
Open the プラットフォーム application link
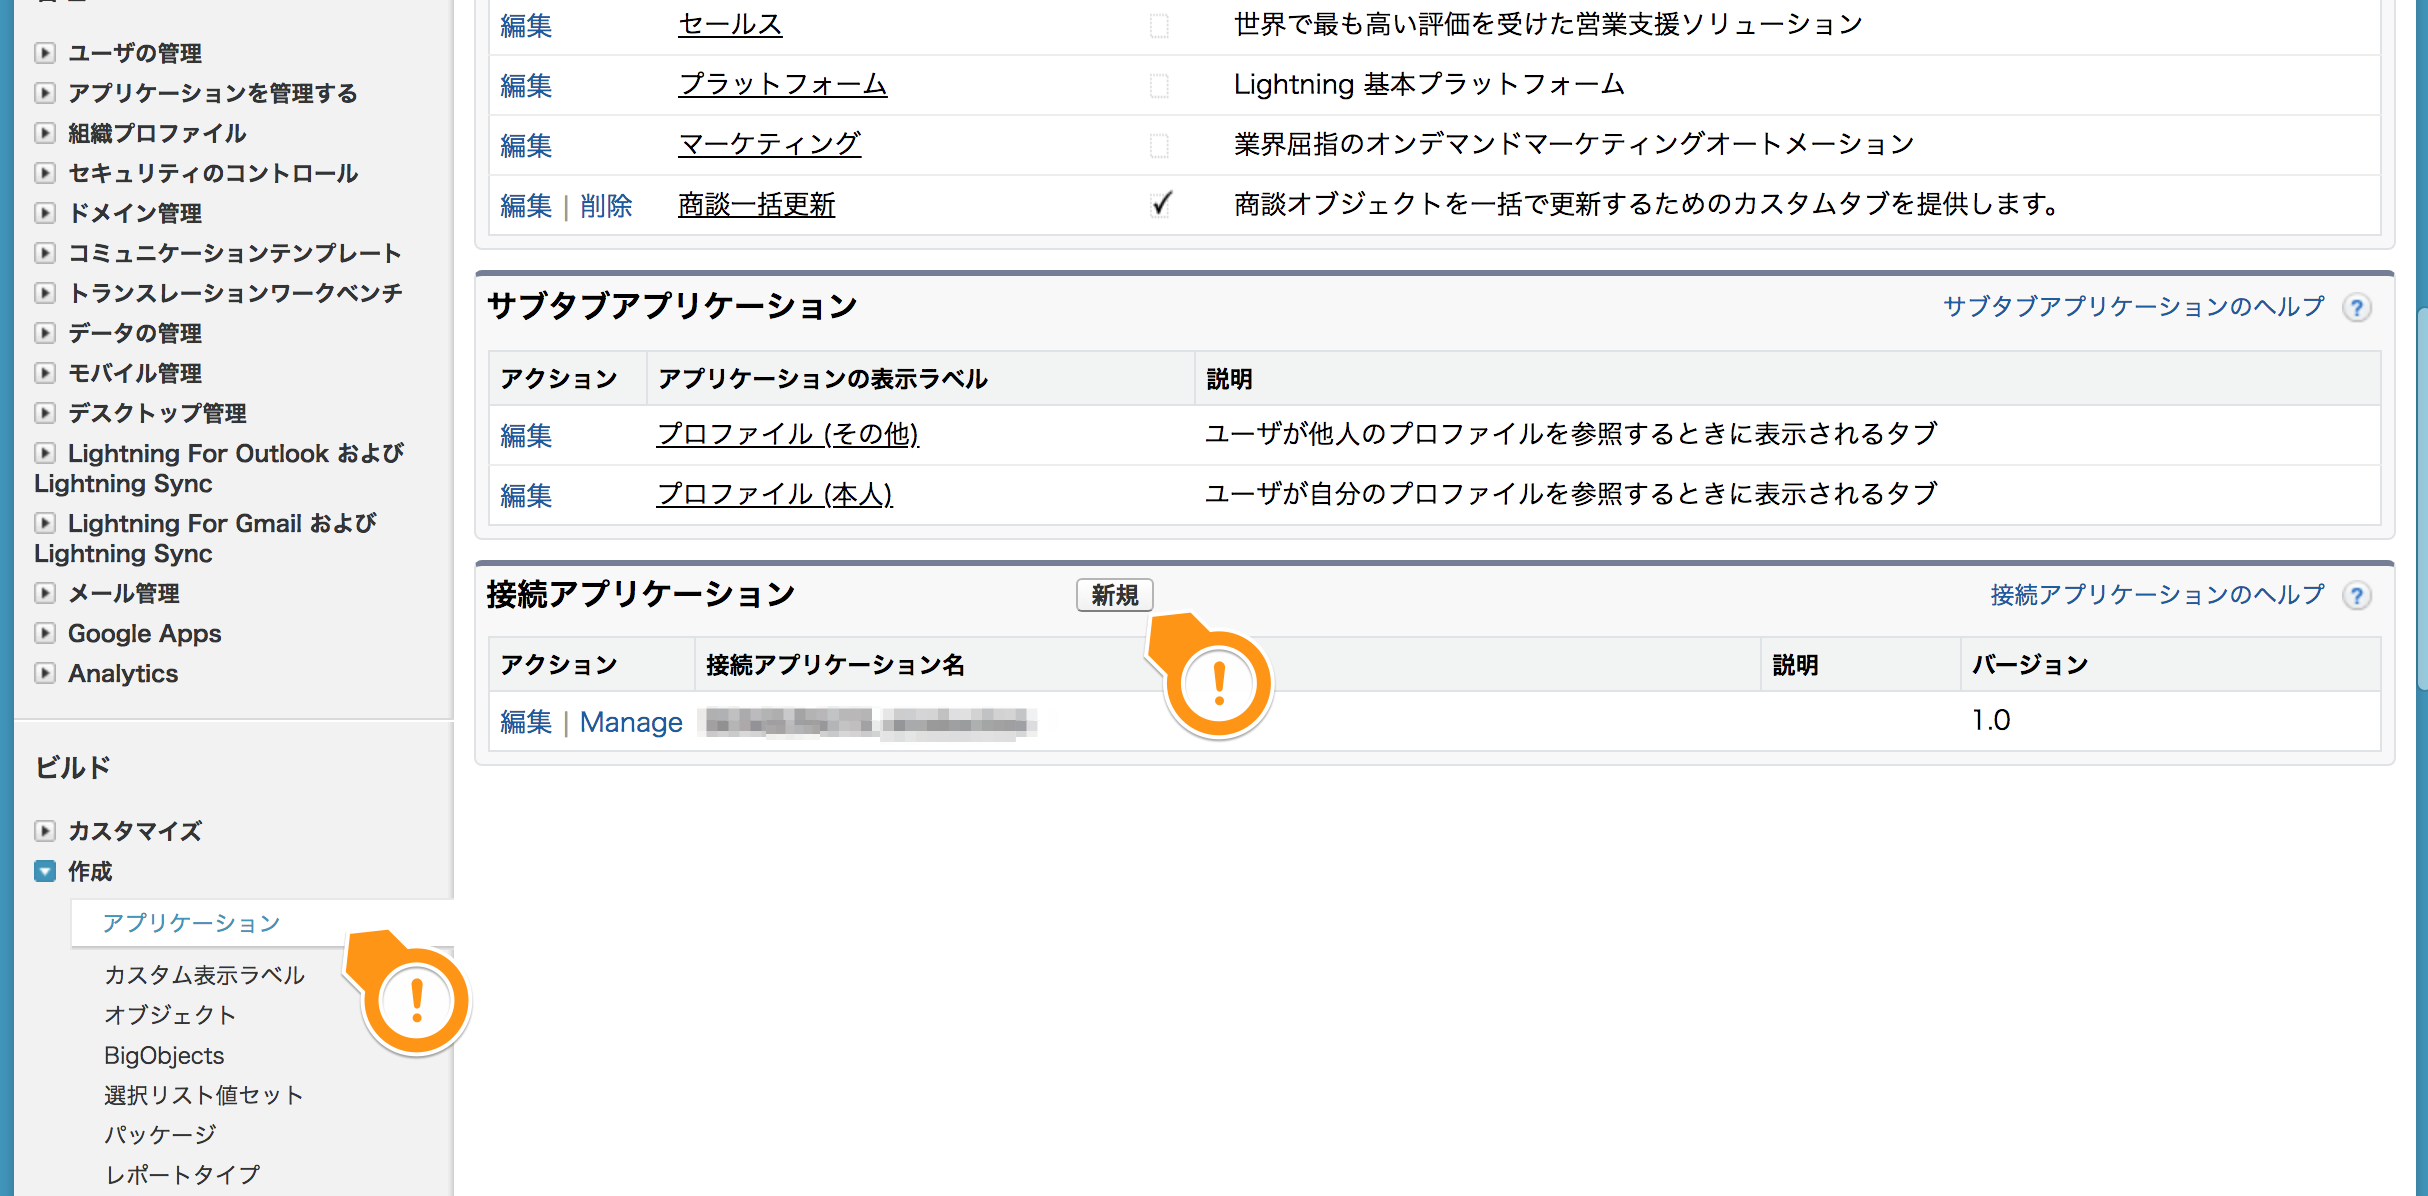[x=782, y=84]
